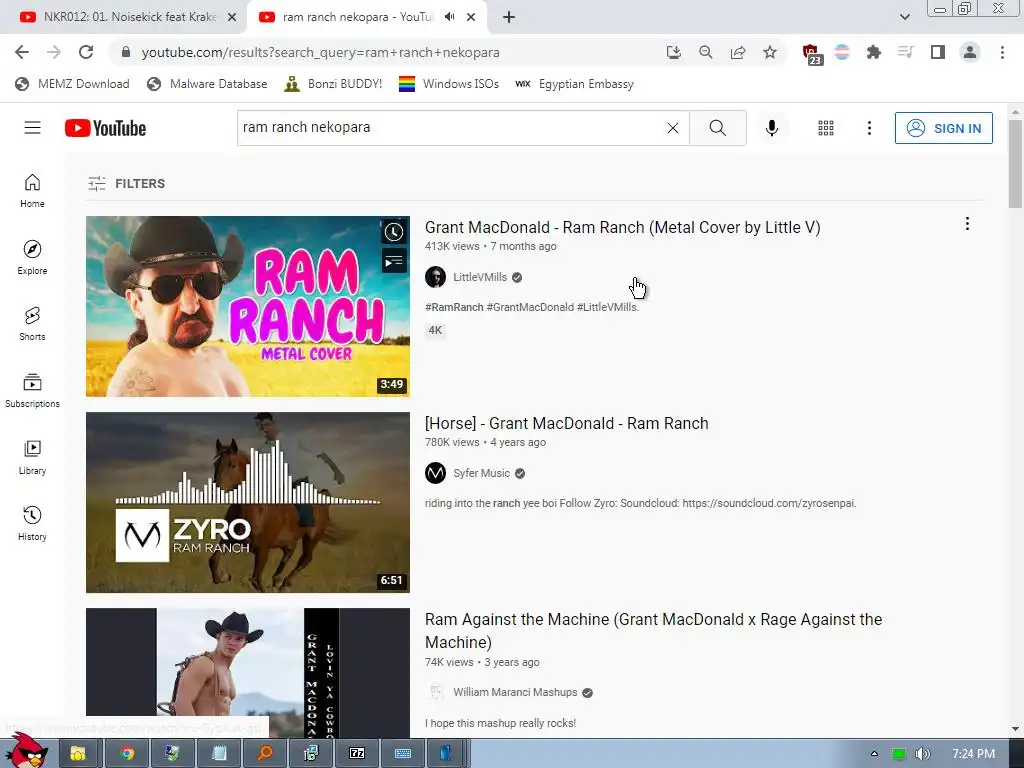Open the Windows ISOs bookmark

click(449, 84)
